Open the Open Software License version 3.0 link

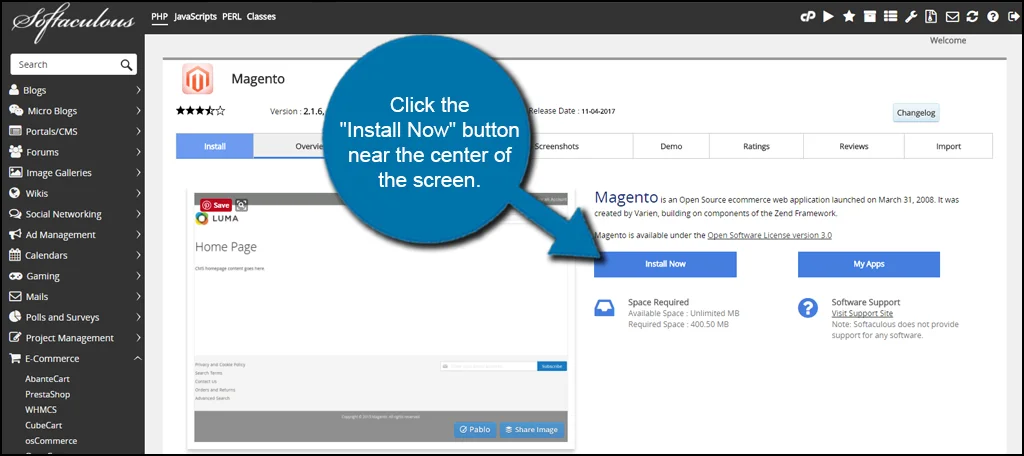point(769,235)
